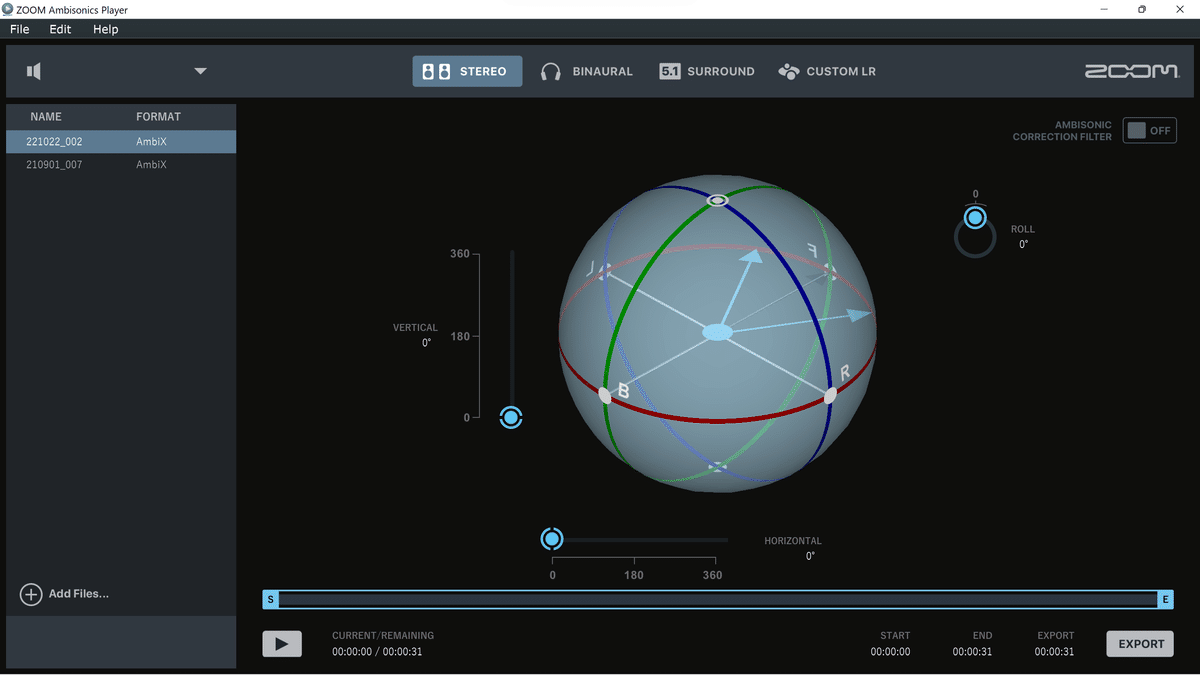Screen dimensions: 1200x675
Task: Switch to BINAURAL output mode
Action: [x=587, y=71]
